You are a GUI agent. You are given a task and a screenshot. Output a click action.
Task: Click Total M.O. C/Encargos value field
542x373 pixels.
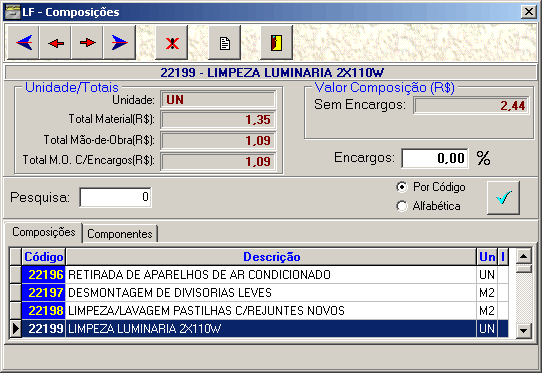pyautogui.click(x=218, y=161)
